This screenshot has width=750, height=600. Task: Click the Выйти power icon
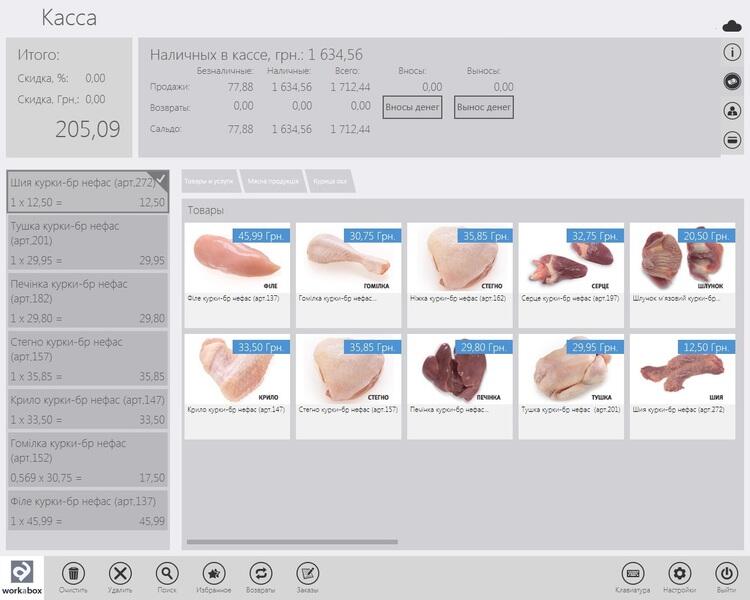click(x=727, y=573)
